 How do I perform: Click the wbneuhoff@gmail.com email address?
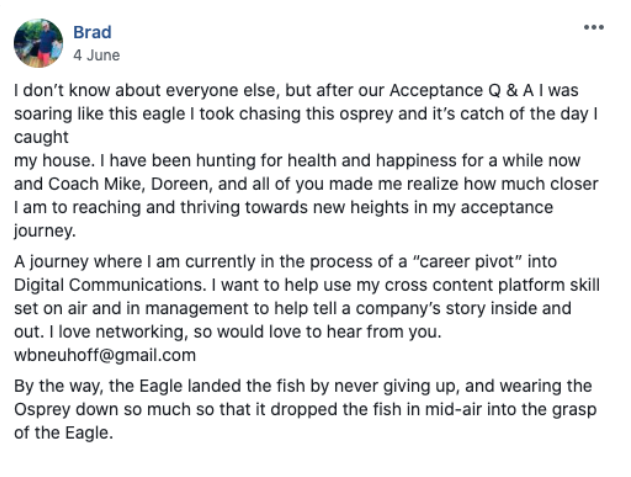[105, 355]
